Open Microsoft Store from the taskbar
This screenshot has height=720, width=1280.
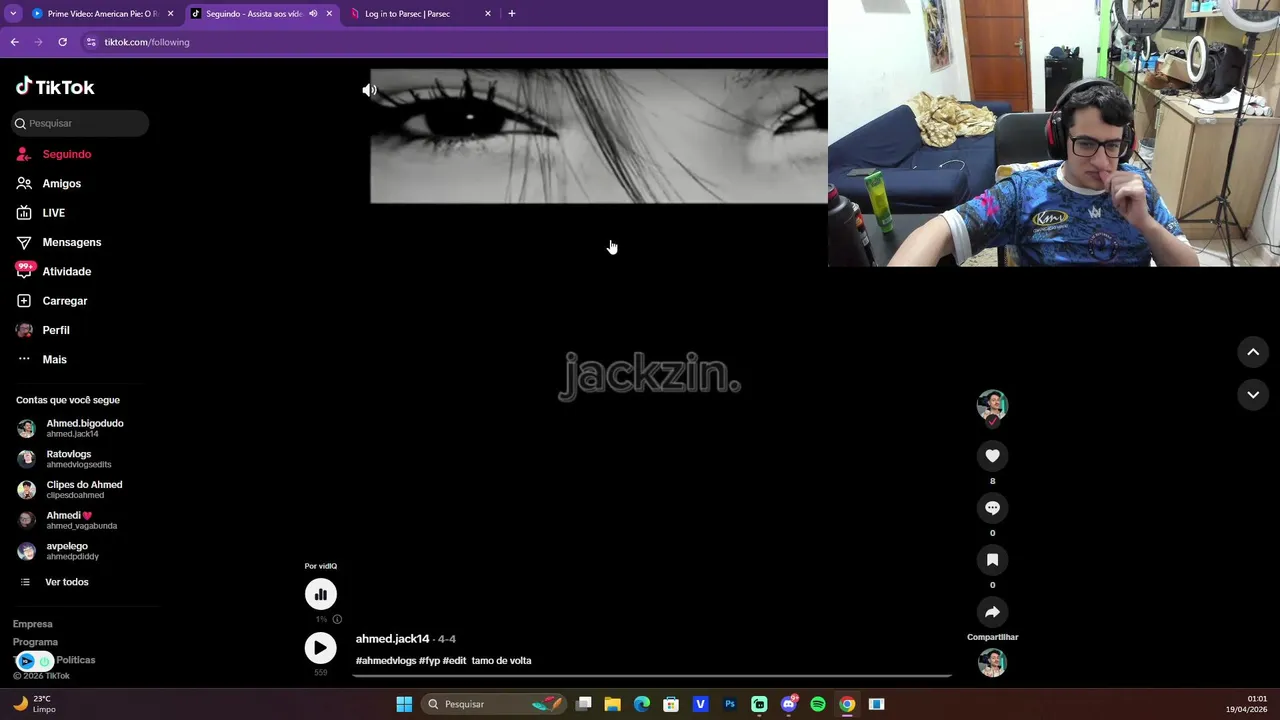coord(671,704)
